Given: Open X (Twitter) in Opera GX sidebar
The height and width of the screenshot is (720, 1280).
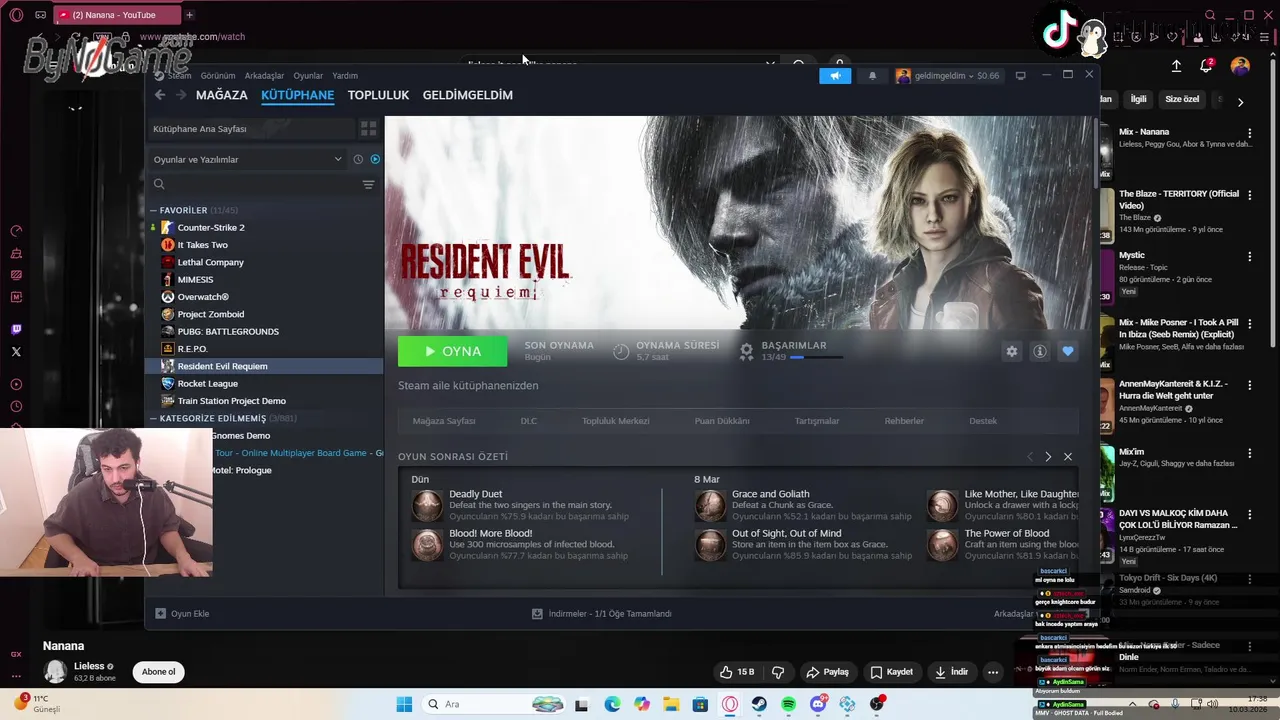Looking at the screenshot, I should tap(16, 352).
